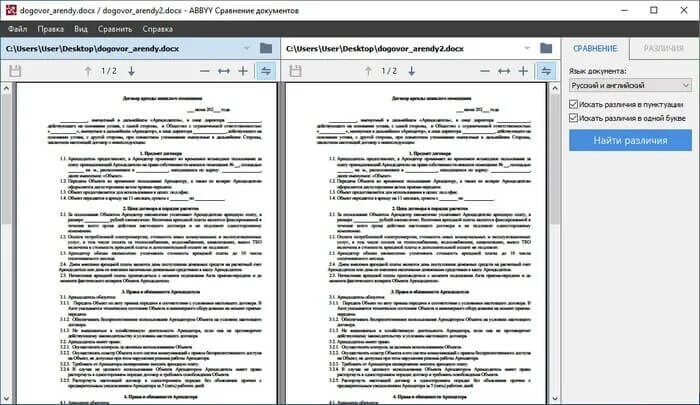Go to next page in left document
700x405 pixels.
pos(131,71)
